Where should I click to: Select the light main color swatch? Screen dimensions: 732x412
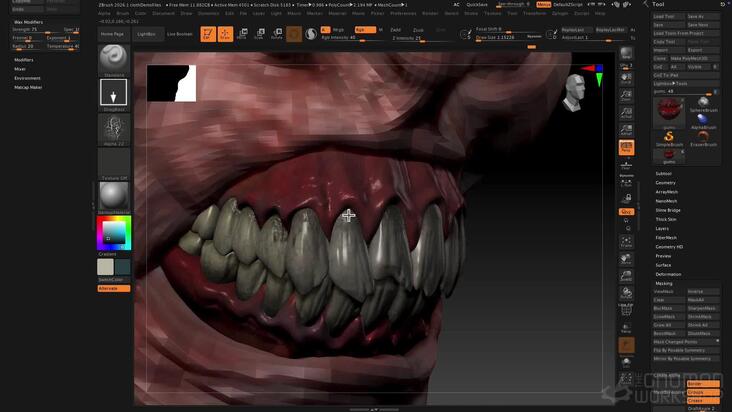coord(105,267)
